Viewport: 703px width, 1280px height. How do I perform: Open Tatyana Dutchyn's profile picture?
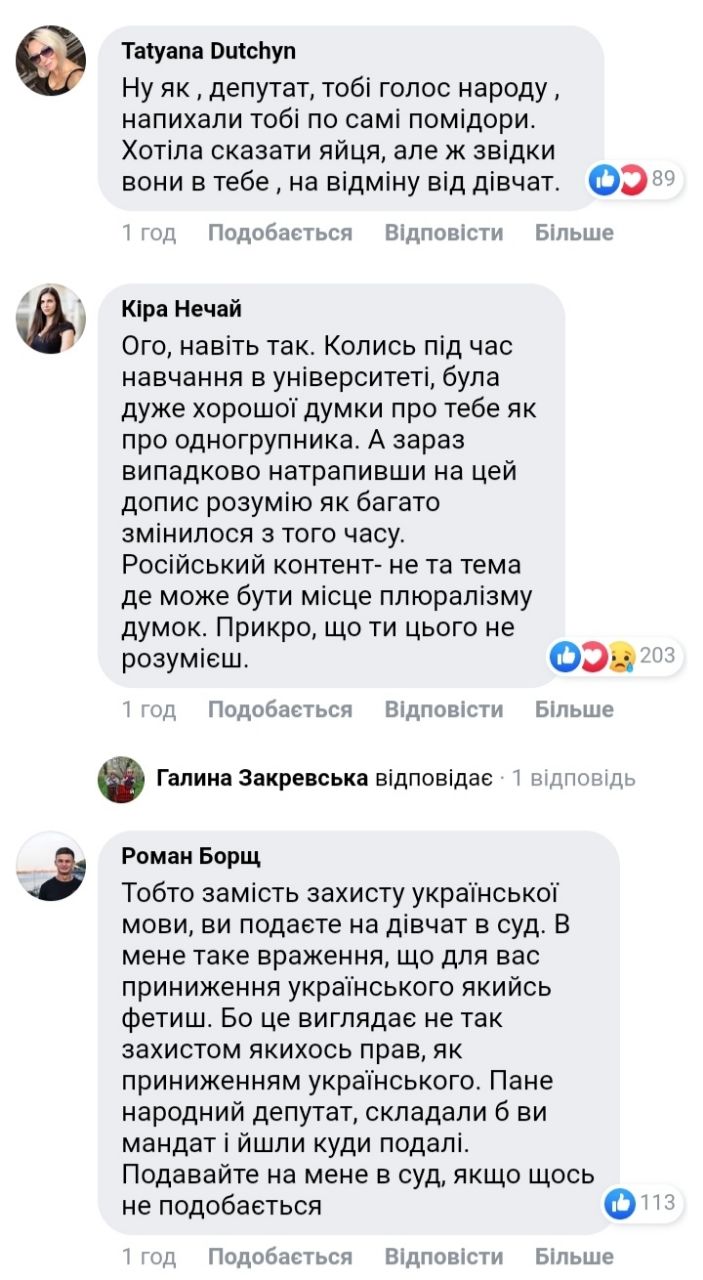(50, 60)
